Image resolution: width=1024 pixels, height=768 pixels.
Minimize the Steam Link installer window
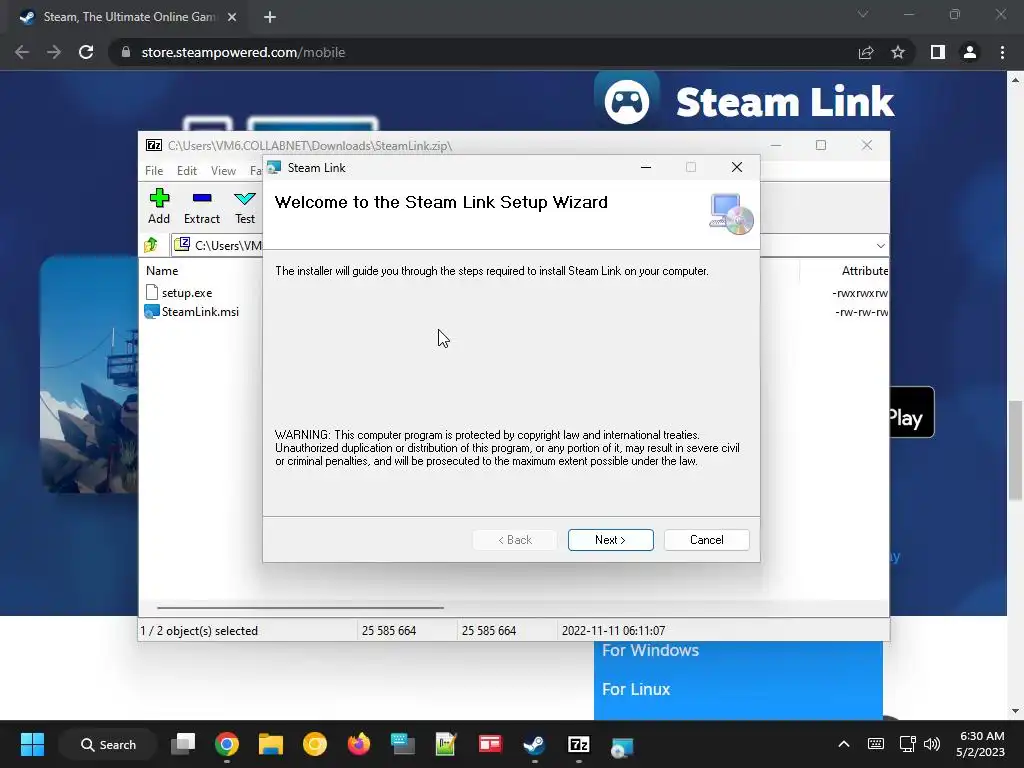coord(646,167)
